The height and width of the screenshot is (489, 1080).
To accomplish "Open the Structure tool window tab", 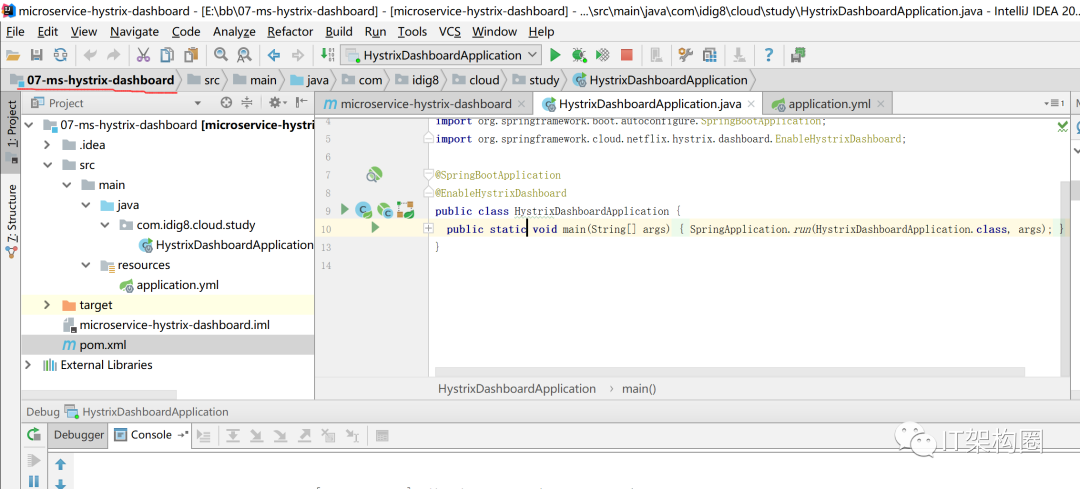I will point(11,220).
